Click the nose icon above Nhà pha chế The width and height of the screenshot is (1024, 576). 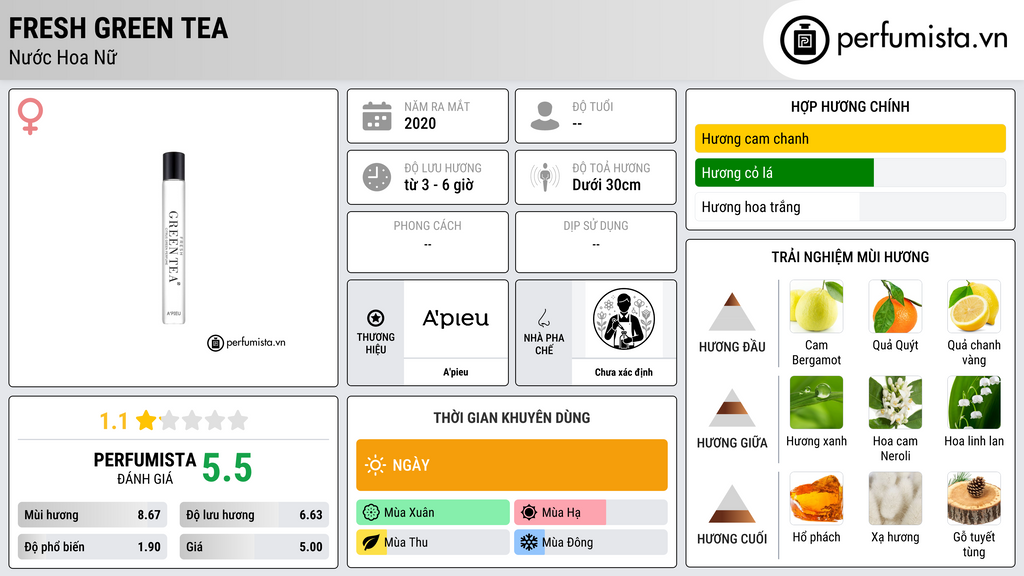[x=543, y=318]
